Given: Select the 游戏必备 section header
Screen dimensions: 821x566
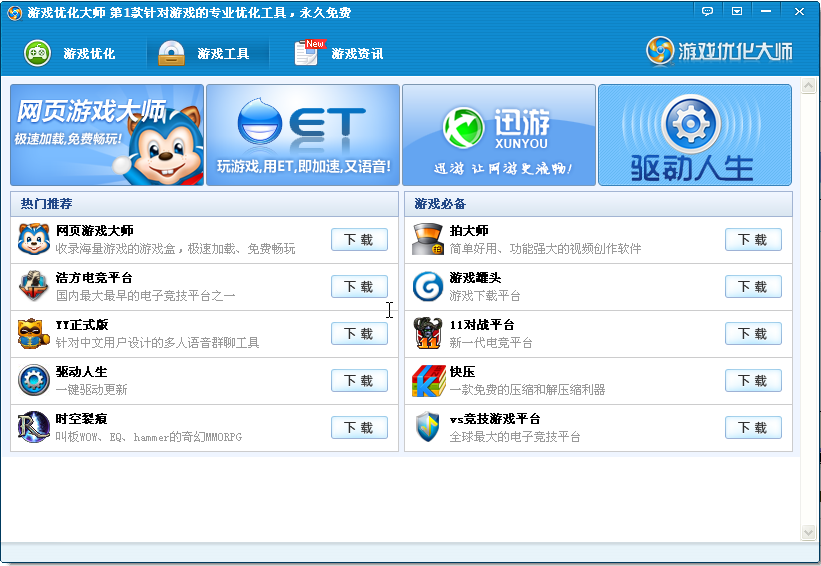Looking at the screenshot, I should click(598, 204).
